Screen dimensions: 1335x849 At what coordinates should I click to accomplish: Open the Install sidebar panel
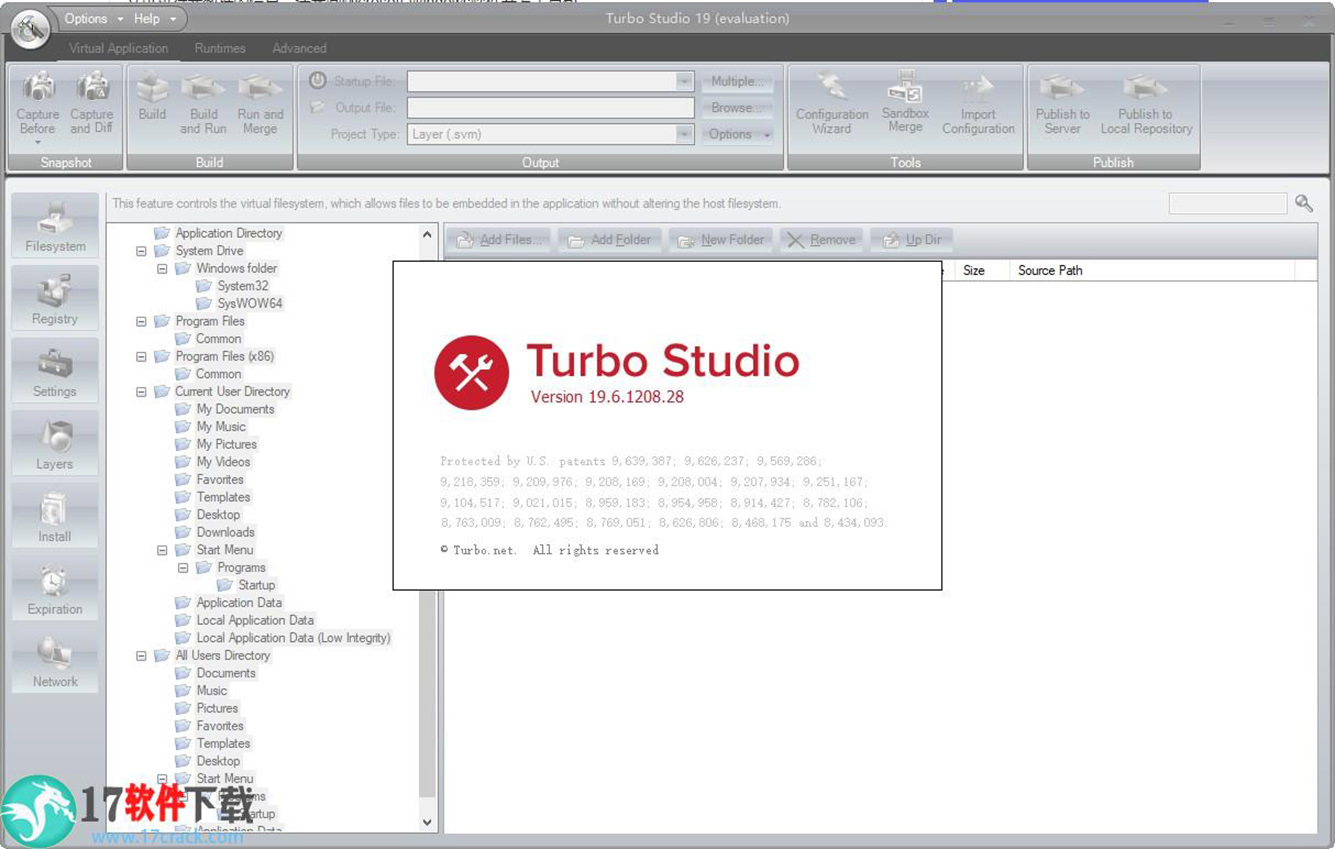click(55, 516)
